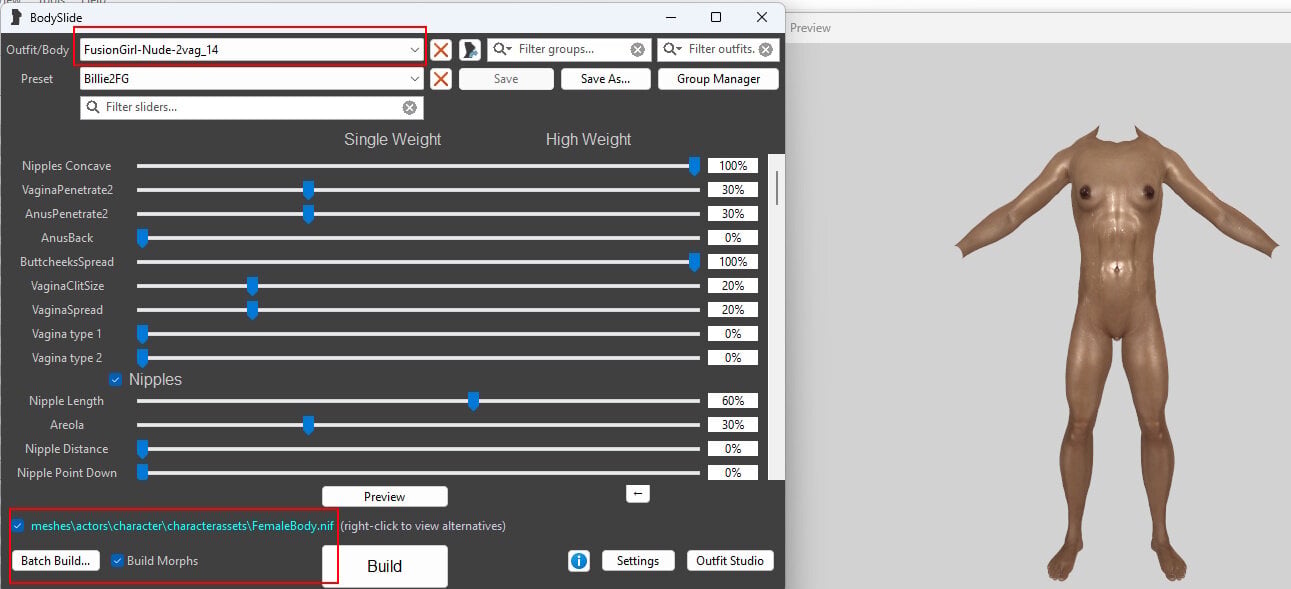Click the large Build button

385,566
